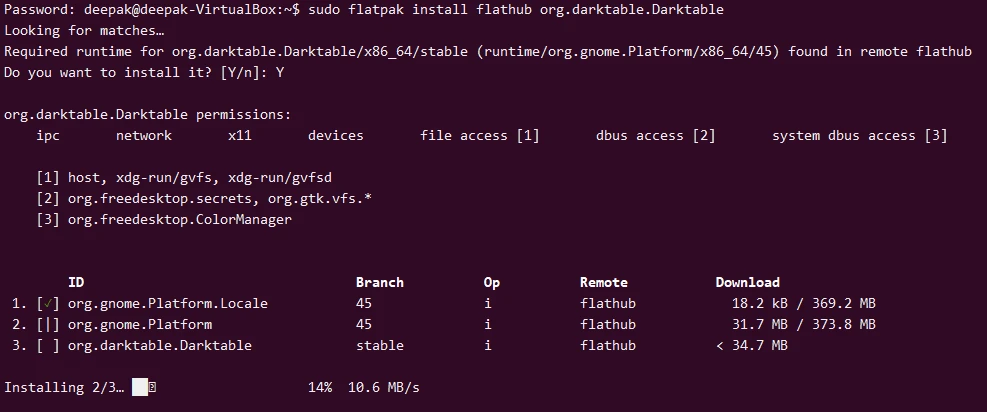Viewport: 987px width, 412px height.
Task: Click the Download column header
Action: tap(748, 282)
